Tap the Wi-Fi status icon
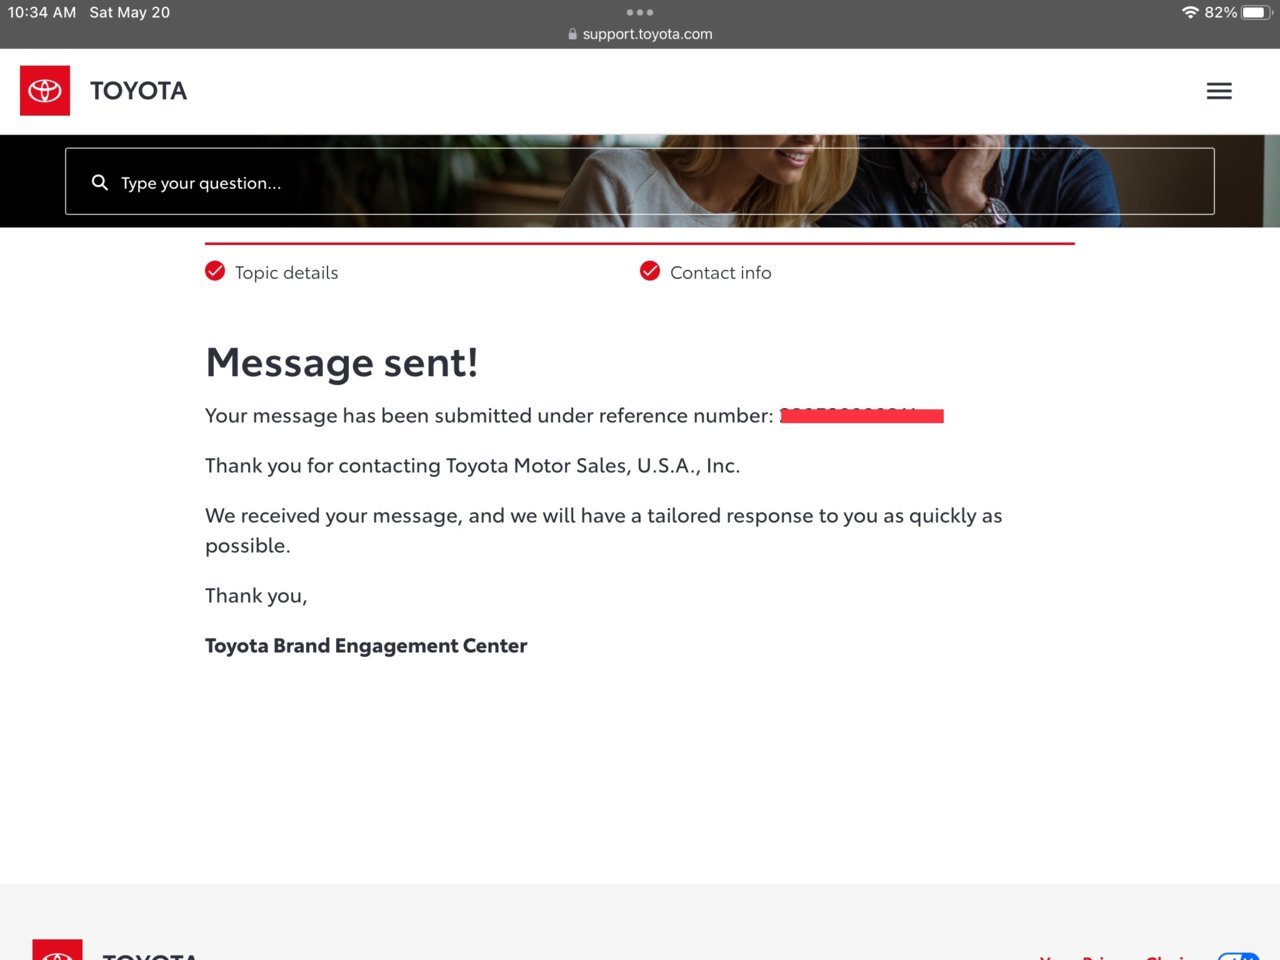This screenshot has height=960, width=1280. tap(1190, 12)
